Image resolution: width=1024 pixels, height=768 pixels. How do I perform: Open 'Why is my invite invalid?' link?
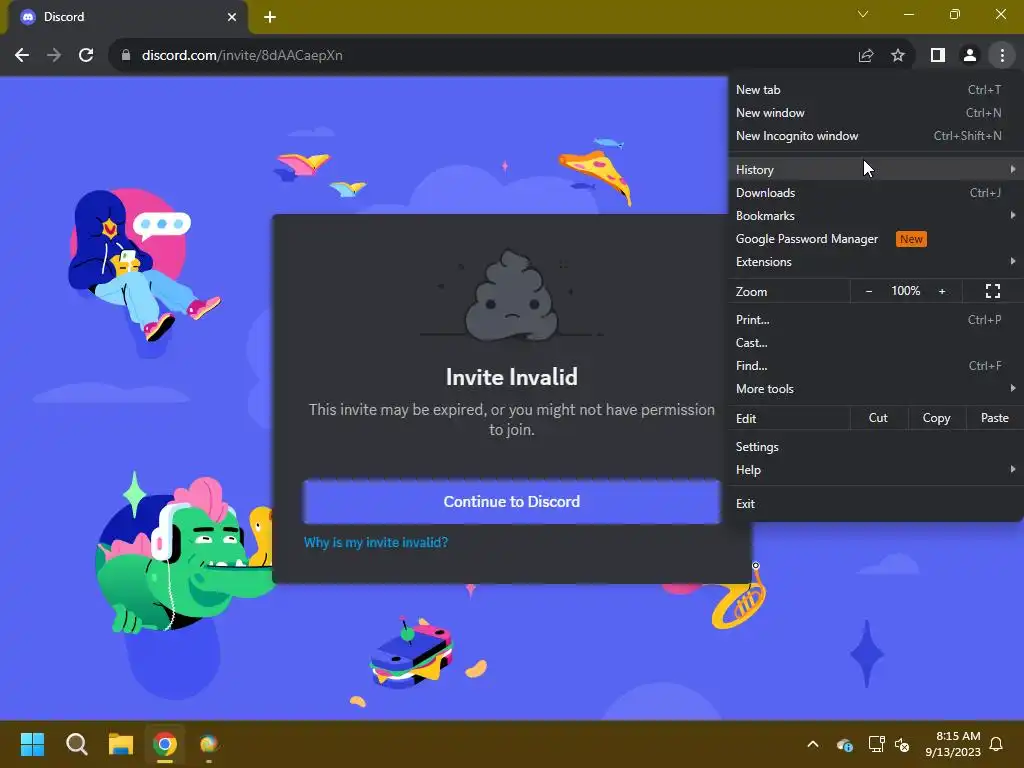point(376,542)
